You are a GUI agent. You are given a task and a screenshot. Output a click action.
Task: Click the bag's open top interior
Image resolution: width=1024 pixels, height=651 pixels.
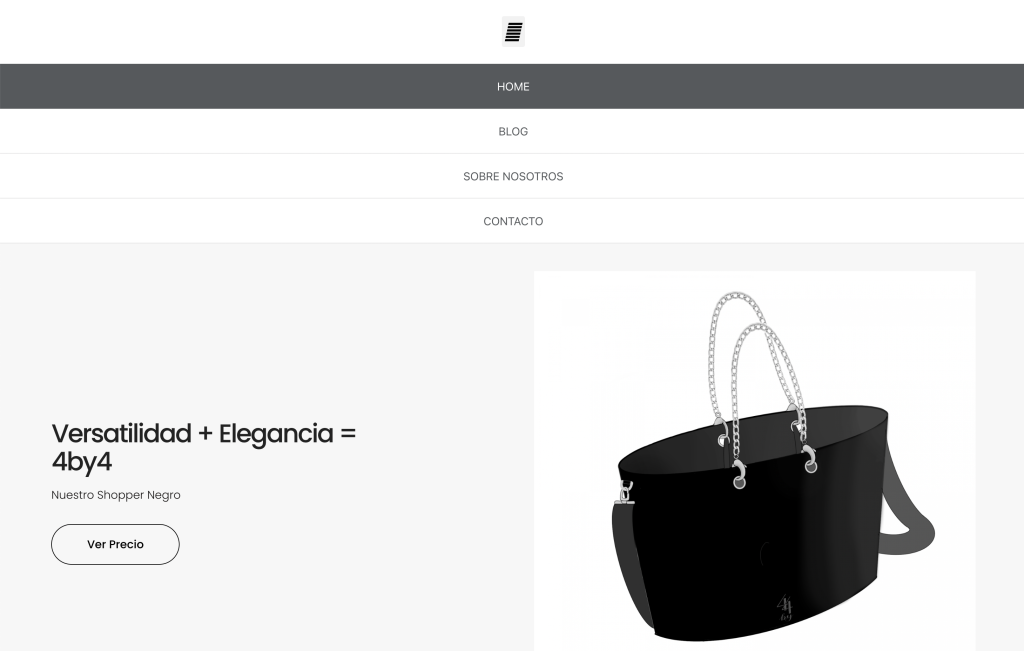point(751,434)
